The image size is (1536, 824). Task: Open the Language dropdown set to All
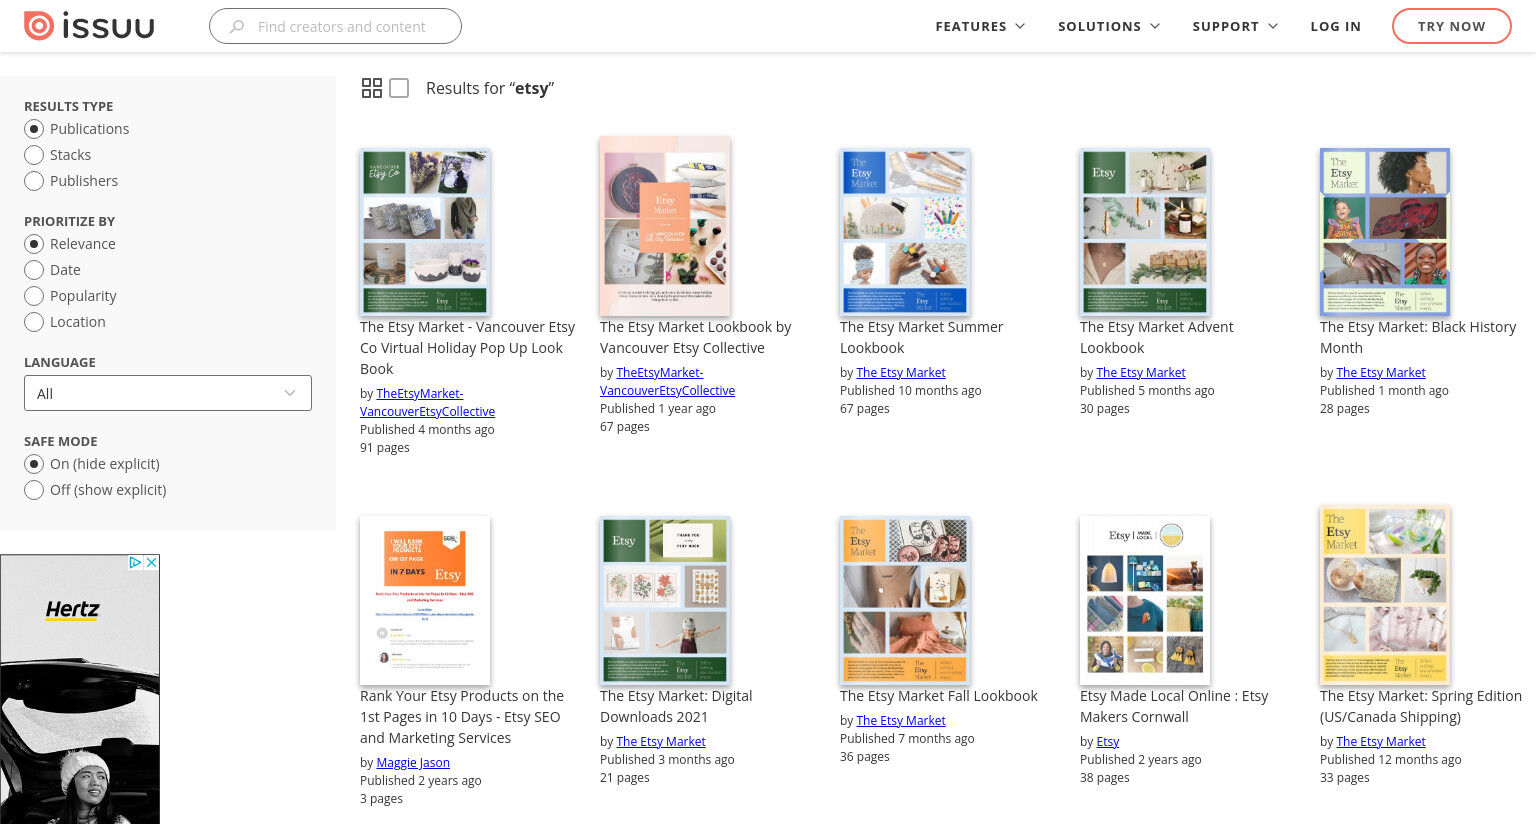[168, 393]
